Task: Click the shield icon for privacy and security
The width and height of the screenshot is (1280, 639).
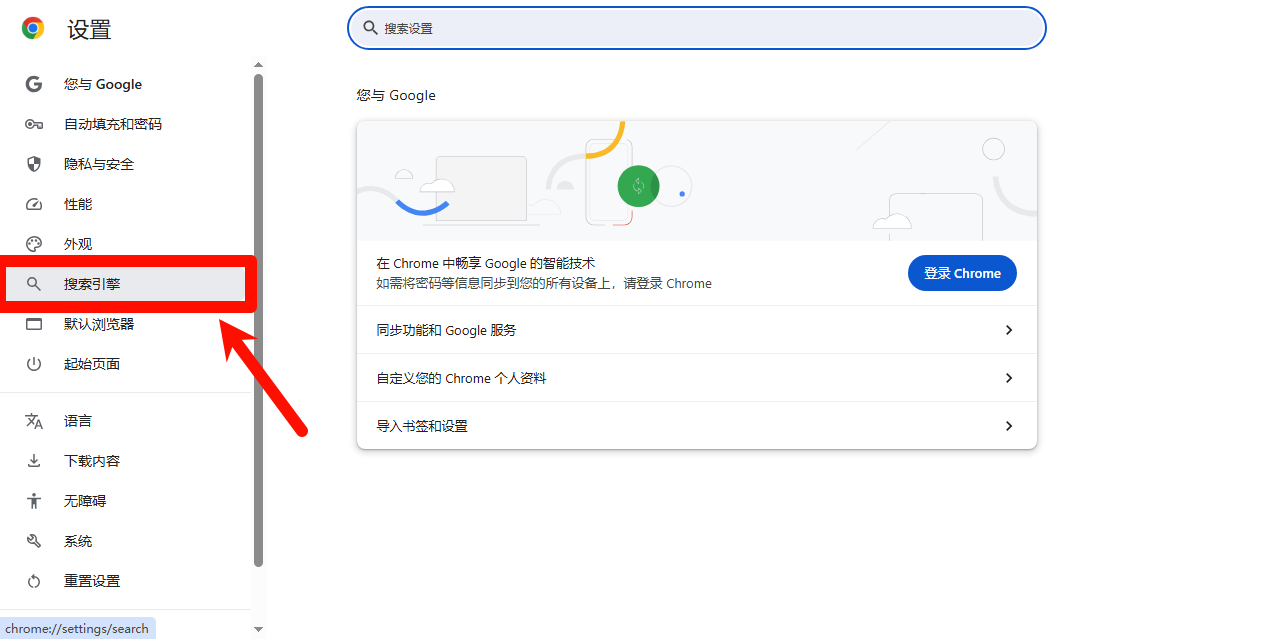Action: [x=34, y=164]
